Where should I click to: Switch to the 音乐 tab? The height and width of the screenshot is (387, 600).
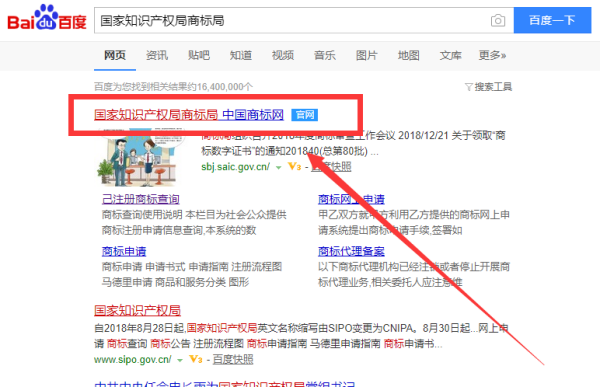pos(324,56)
